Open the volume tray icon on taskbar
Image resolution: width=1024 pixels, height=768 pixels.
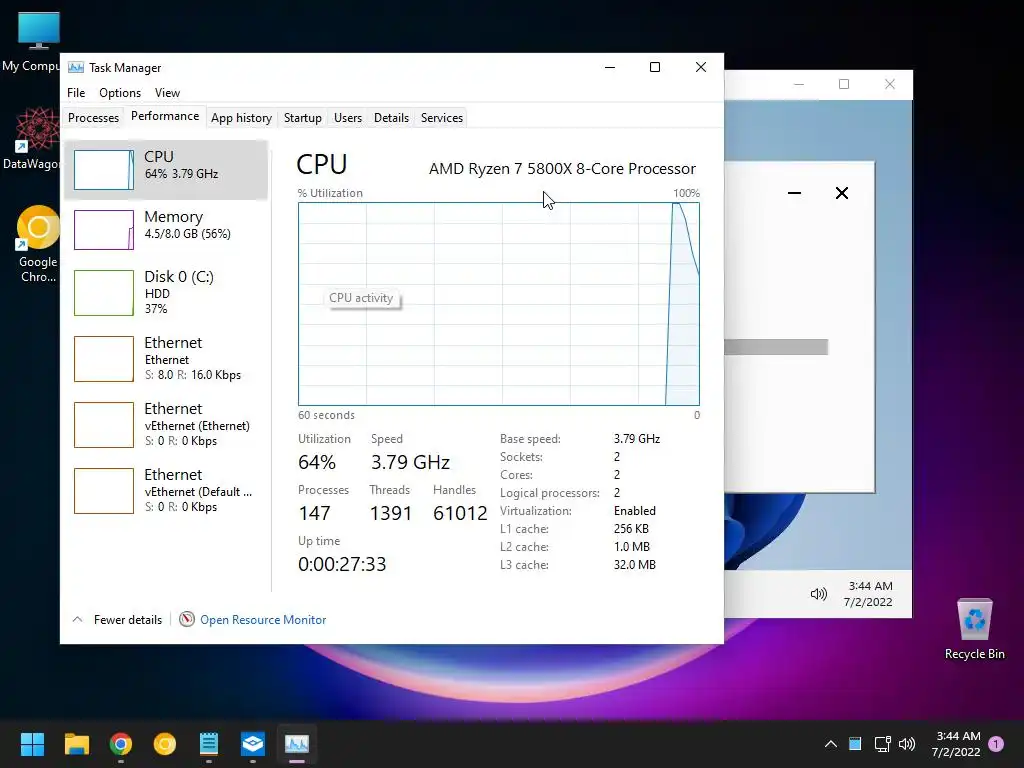coord(907,744)
